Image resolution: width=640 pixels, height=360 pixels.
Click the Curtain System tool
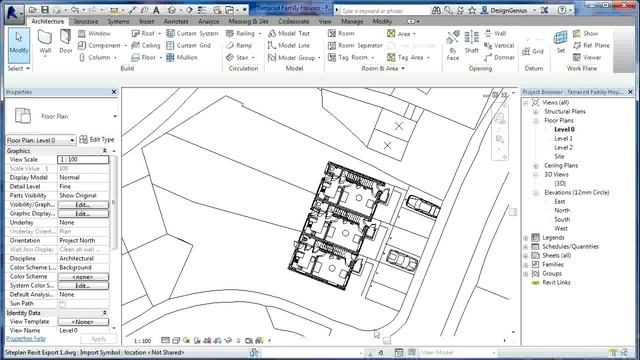point(192,33)
